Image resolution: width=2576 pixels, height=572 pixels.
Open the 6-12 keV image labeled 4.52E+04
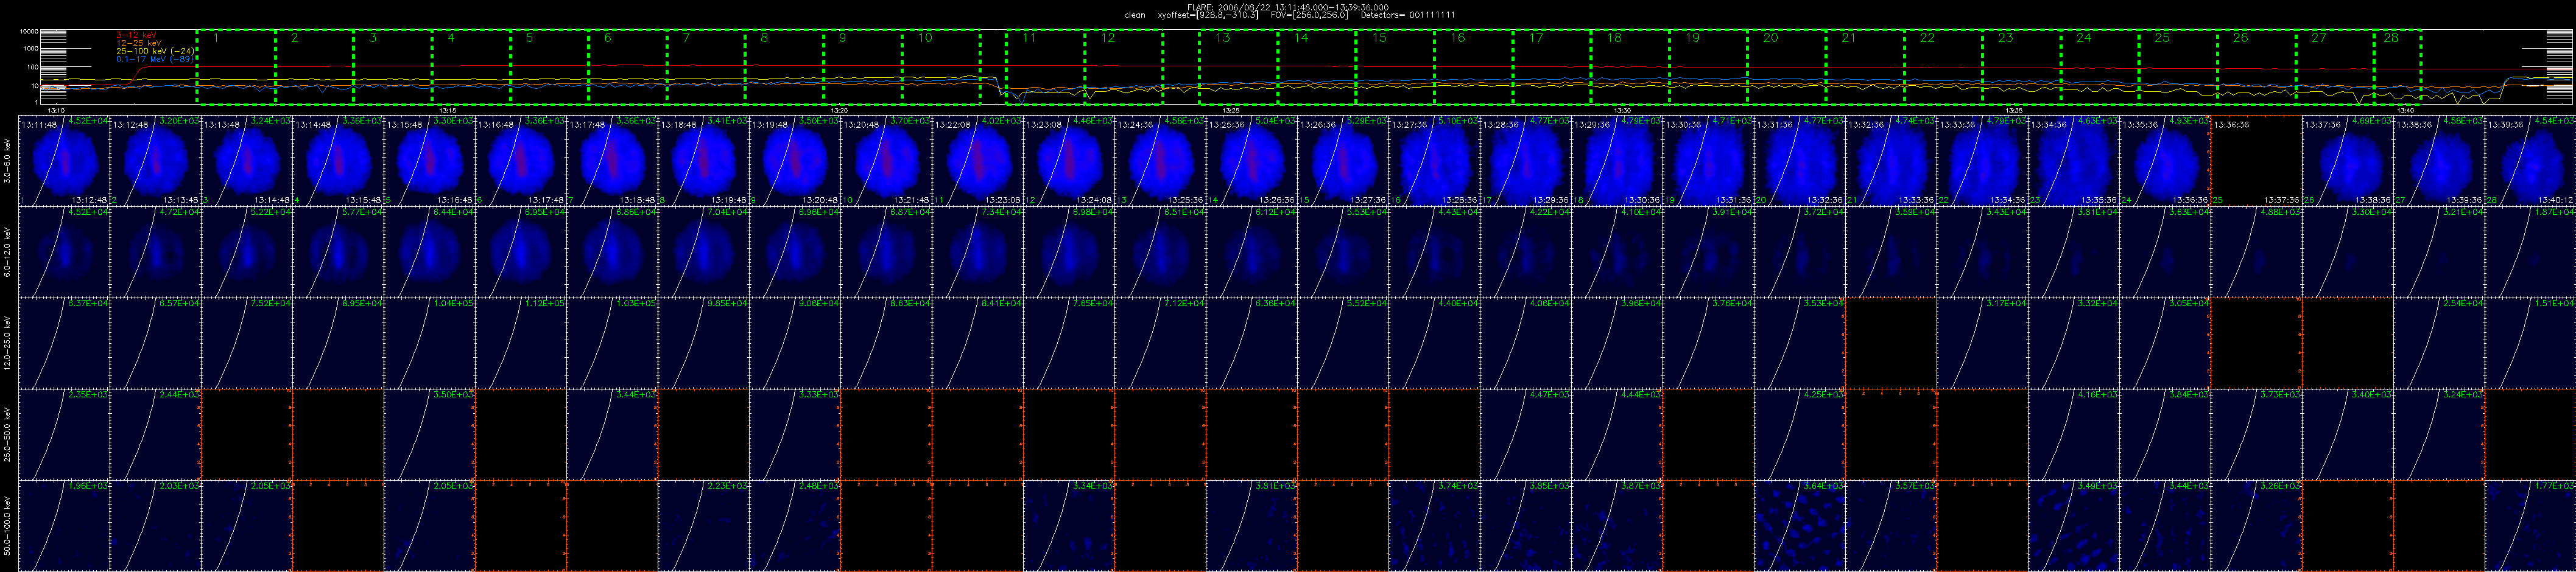[64, 252]
